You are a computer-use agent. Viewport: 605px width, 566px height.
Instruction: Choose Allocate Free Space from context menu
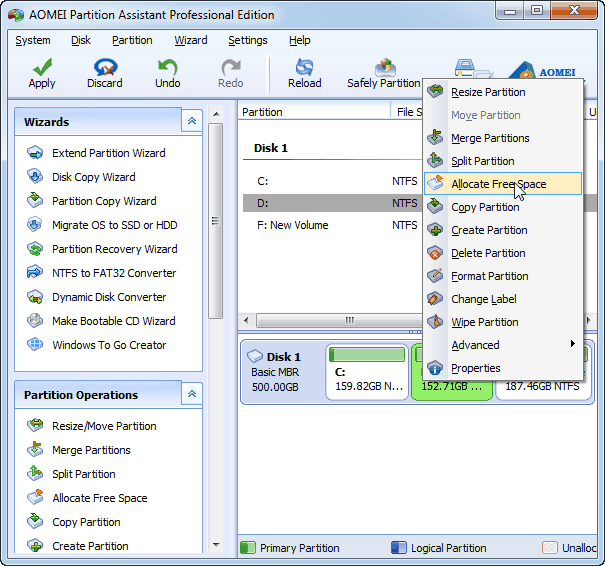pos(503,184)
